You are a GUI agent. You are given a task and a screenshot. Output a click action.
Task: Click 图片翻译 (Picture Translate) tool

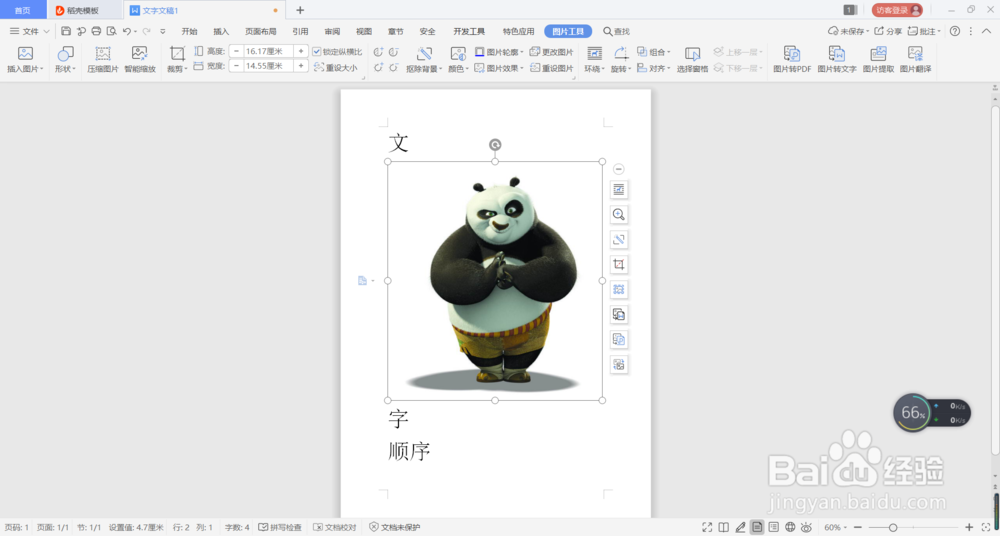(x=915, y=61)
